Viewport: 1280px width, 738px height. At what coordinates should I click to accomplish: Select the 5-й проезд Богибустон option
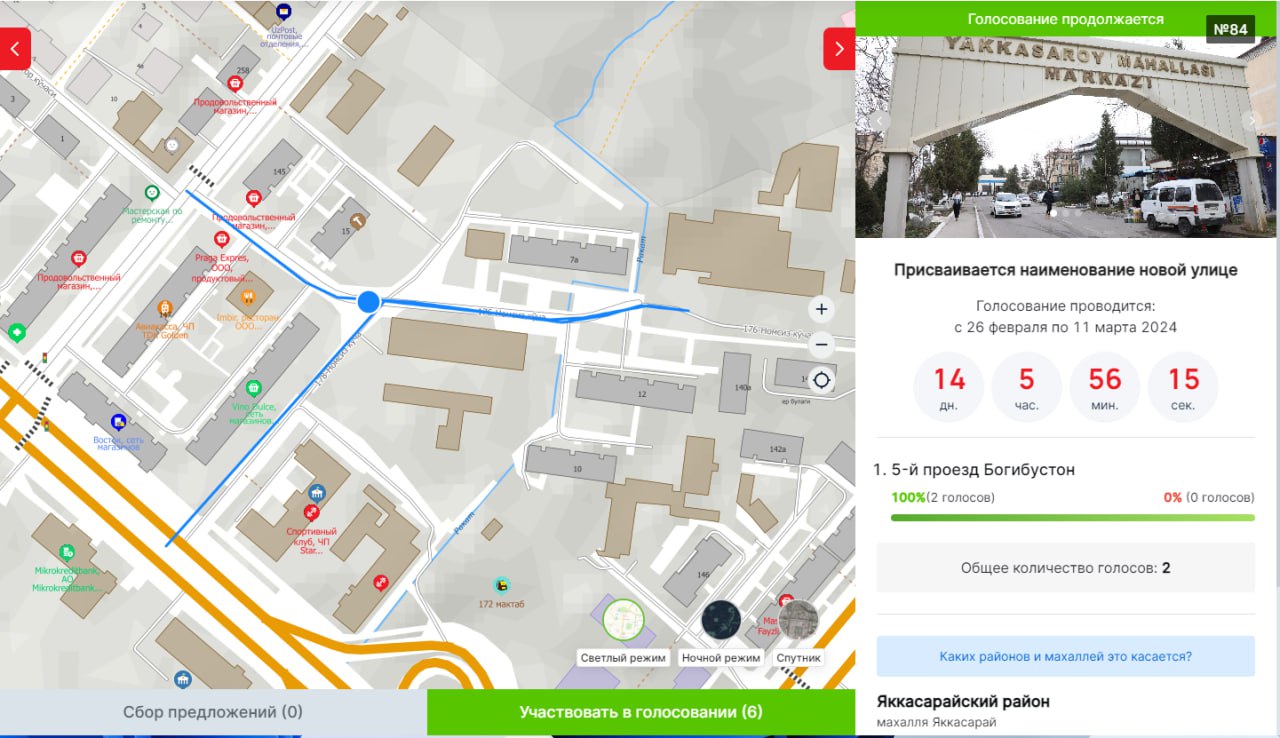[982, 469]
